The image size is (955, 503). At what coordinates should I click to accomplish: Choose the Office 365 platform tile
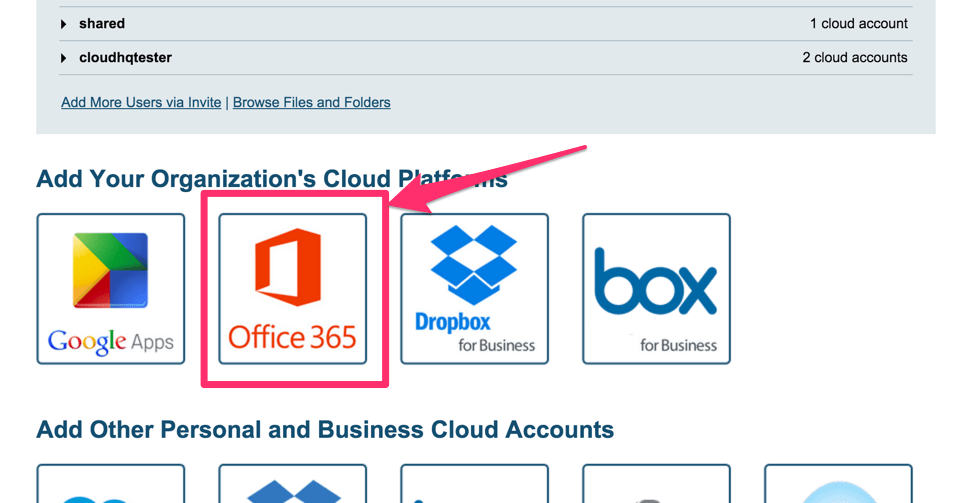coord(293,289)
